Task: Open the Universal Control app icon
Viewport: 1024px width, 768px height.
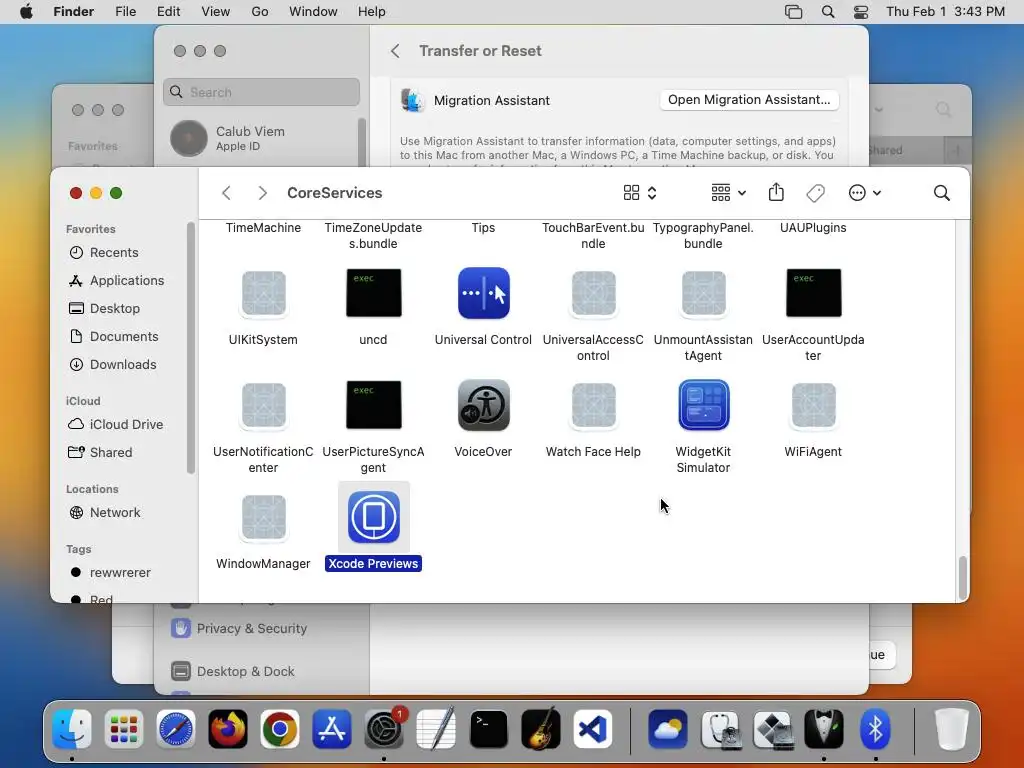Action: pos(483,293)
